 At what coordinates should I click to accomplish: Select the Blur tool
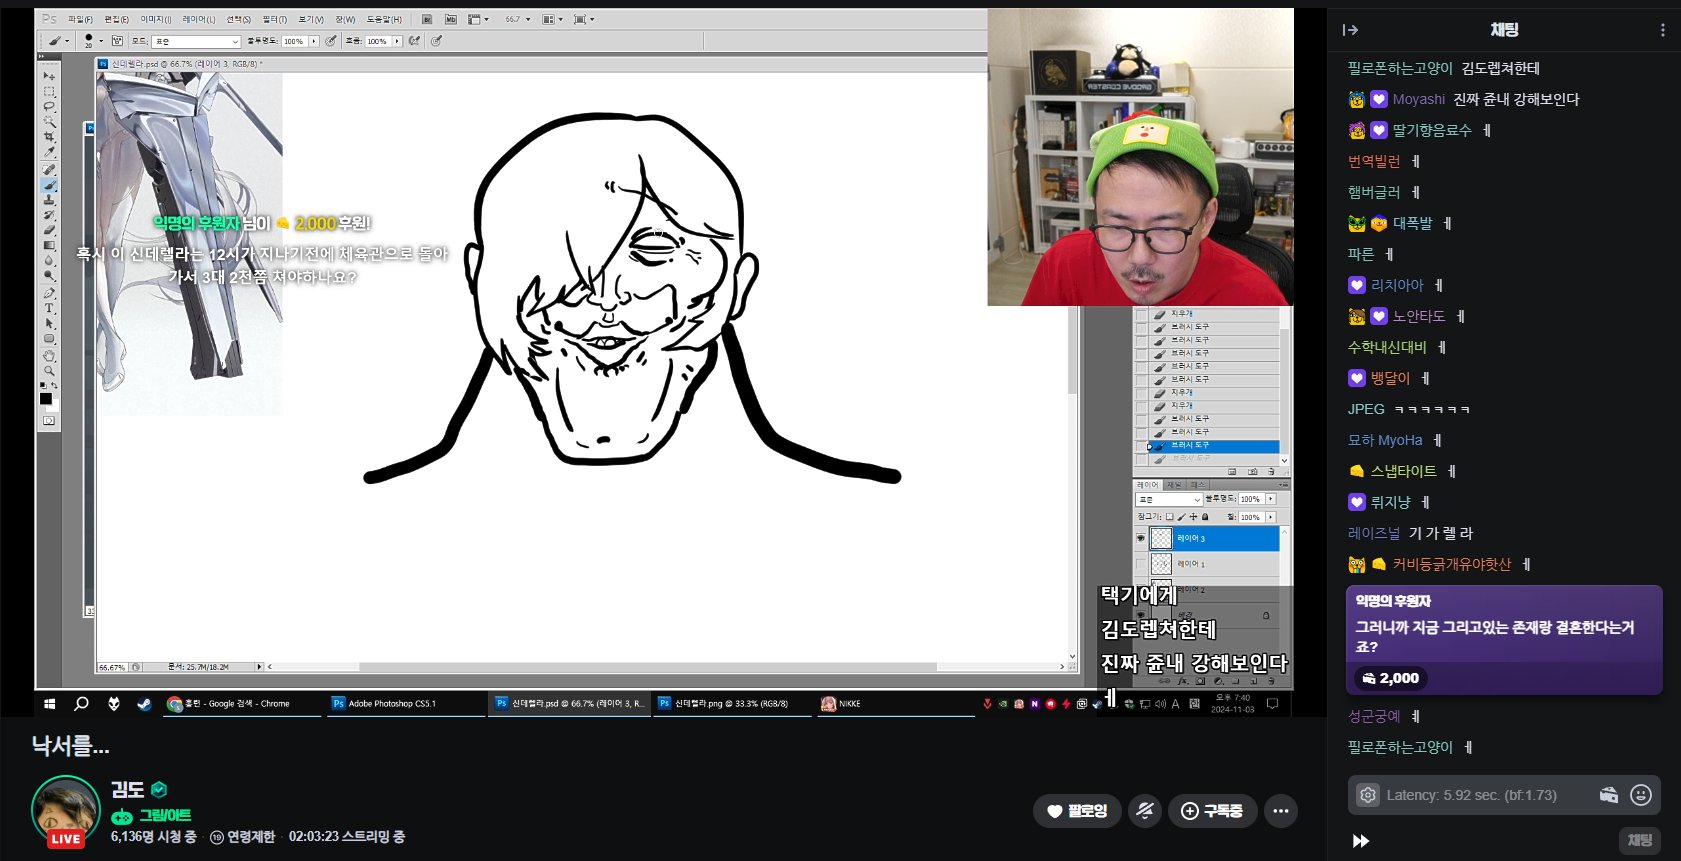pos(49,260)
